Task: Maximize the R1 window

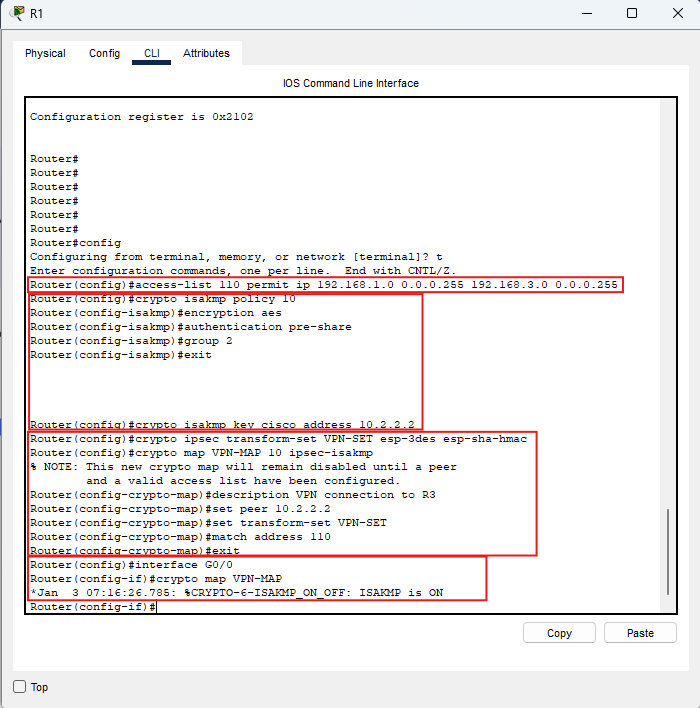Action: [x=632, y=13]
